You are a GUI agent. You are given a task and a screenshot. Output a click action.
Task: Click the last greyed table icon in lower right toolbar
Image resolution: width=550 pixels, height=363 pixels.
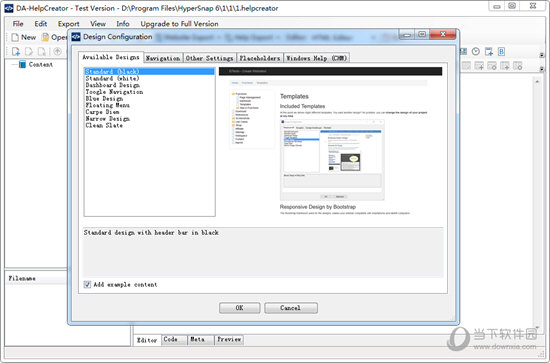518,66
